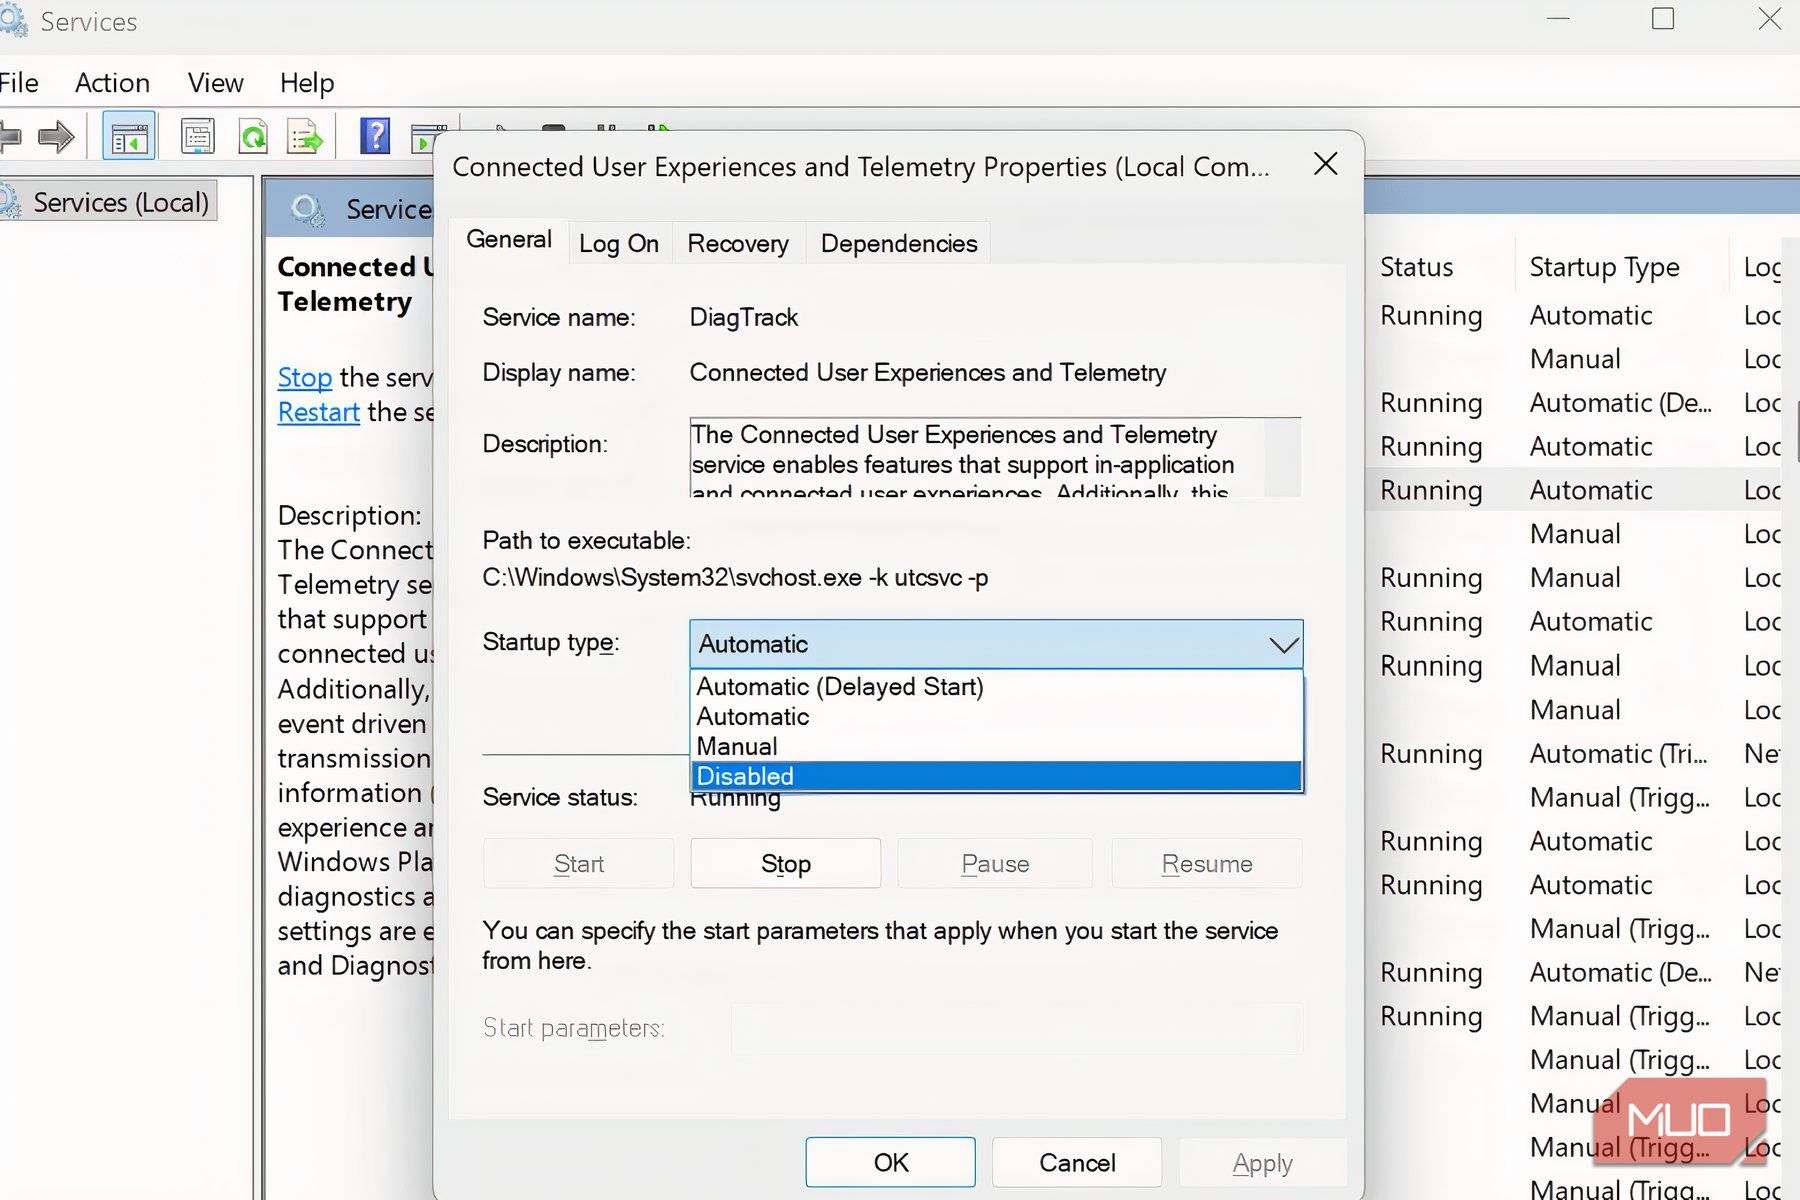Click the green Refresh toolbar icon

(253, 136)
